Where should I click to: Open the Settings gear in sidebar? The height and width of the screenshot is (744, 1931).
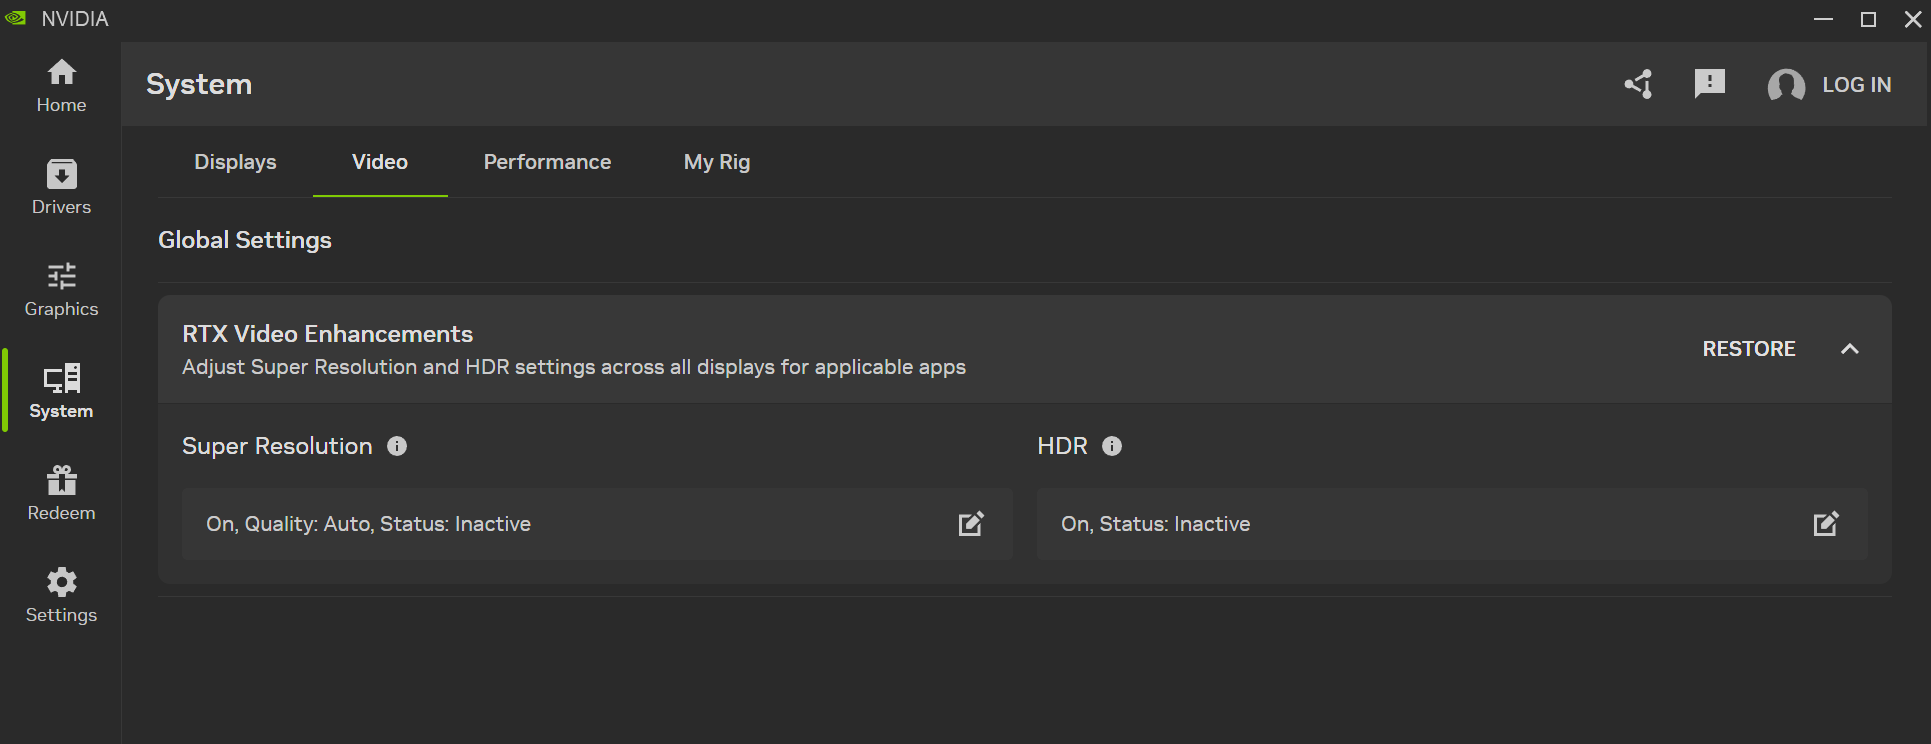[x=61, y=596]
